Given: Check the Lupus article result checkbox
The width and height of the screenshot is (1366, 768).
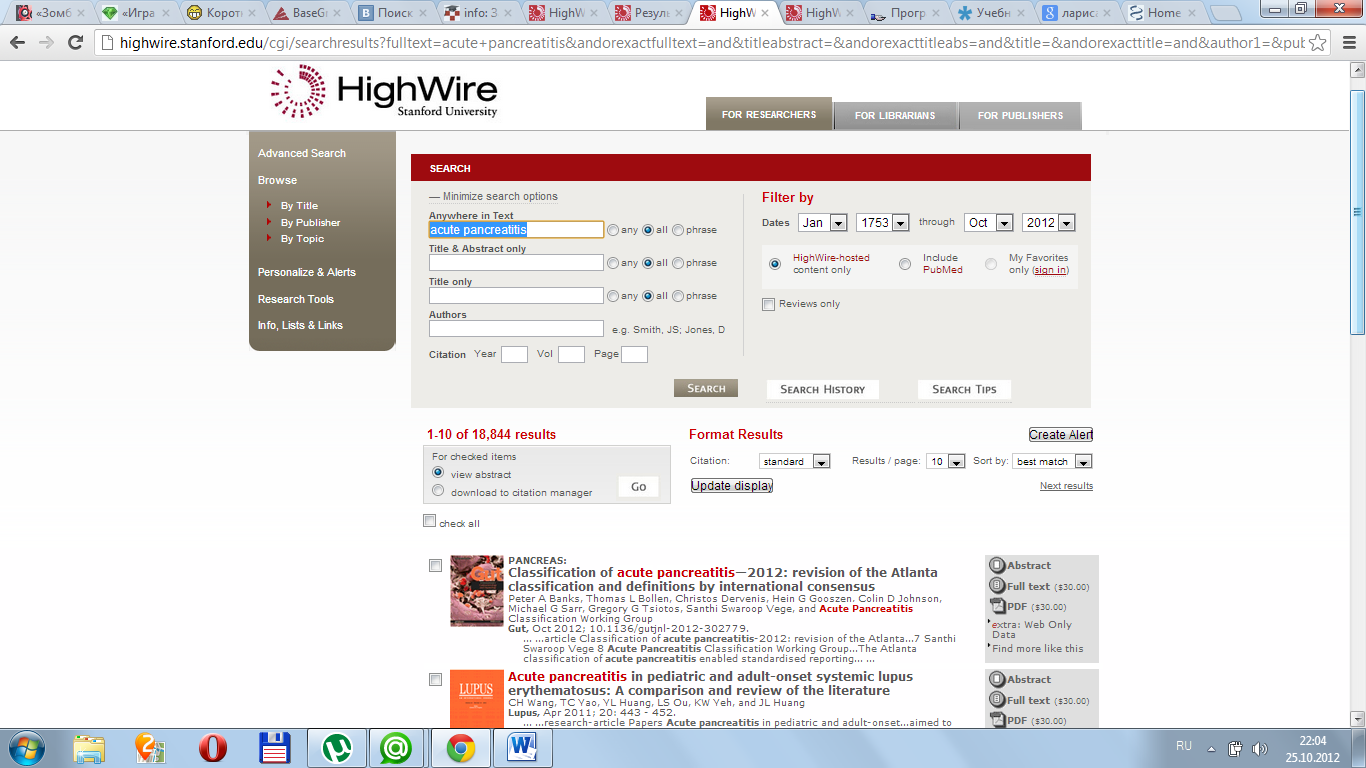Looking at the screenshot, I should tap(435, 680).
